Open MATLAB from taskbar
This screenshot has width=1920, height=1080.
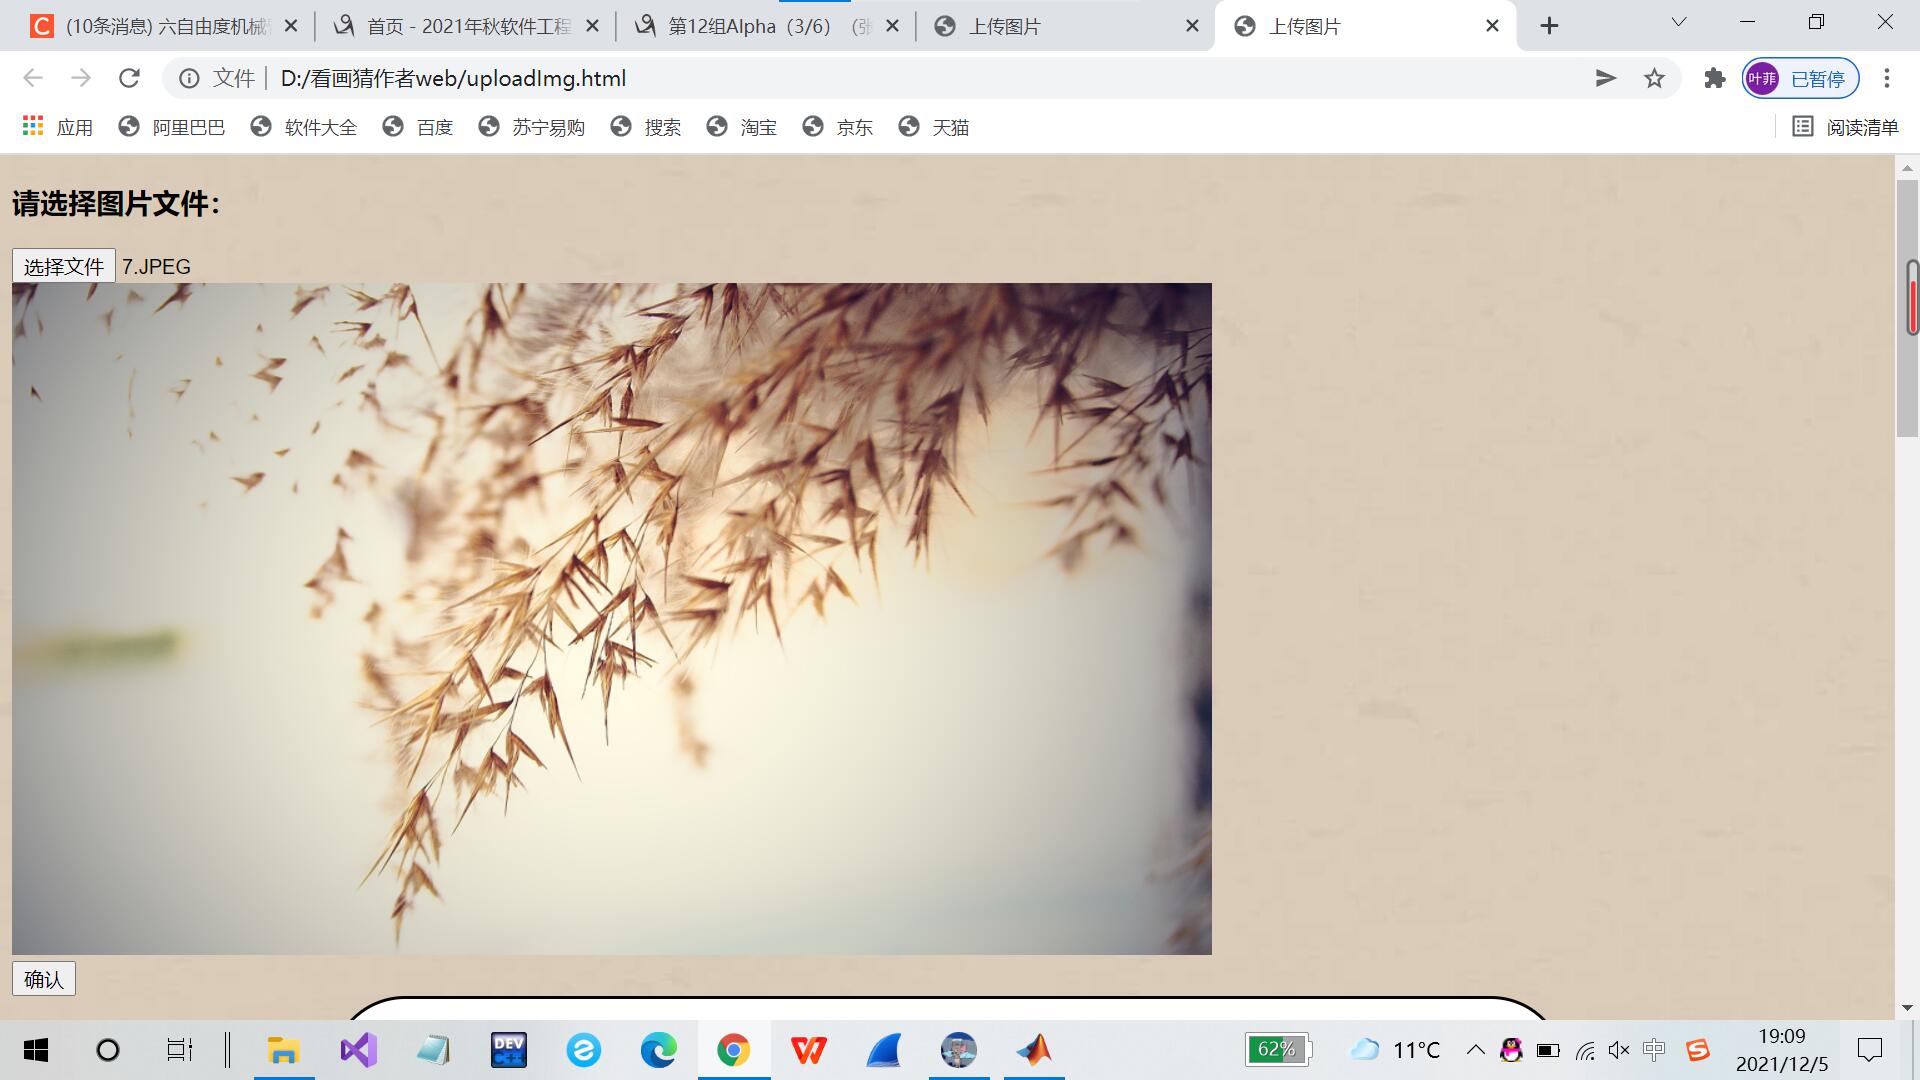[1034, 1050]
